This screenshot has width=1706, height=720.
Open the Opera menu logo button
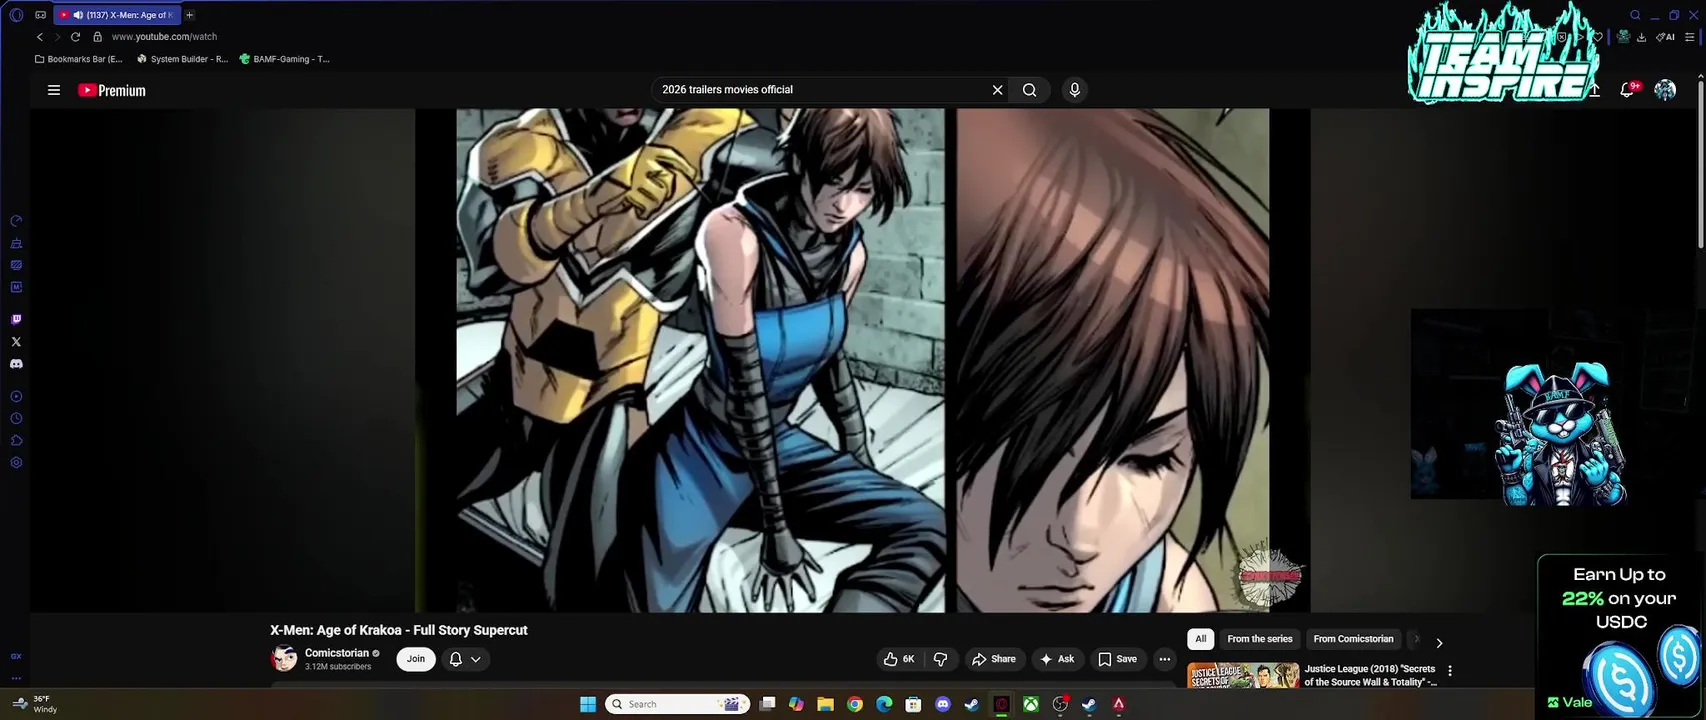pyautogui.click(x=16, y=15)
